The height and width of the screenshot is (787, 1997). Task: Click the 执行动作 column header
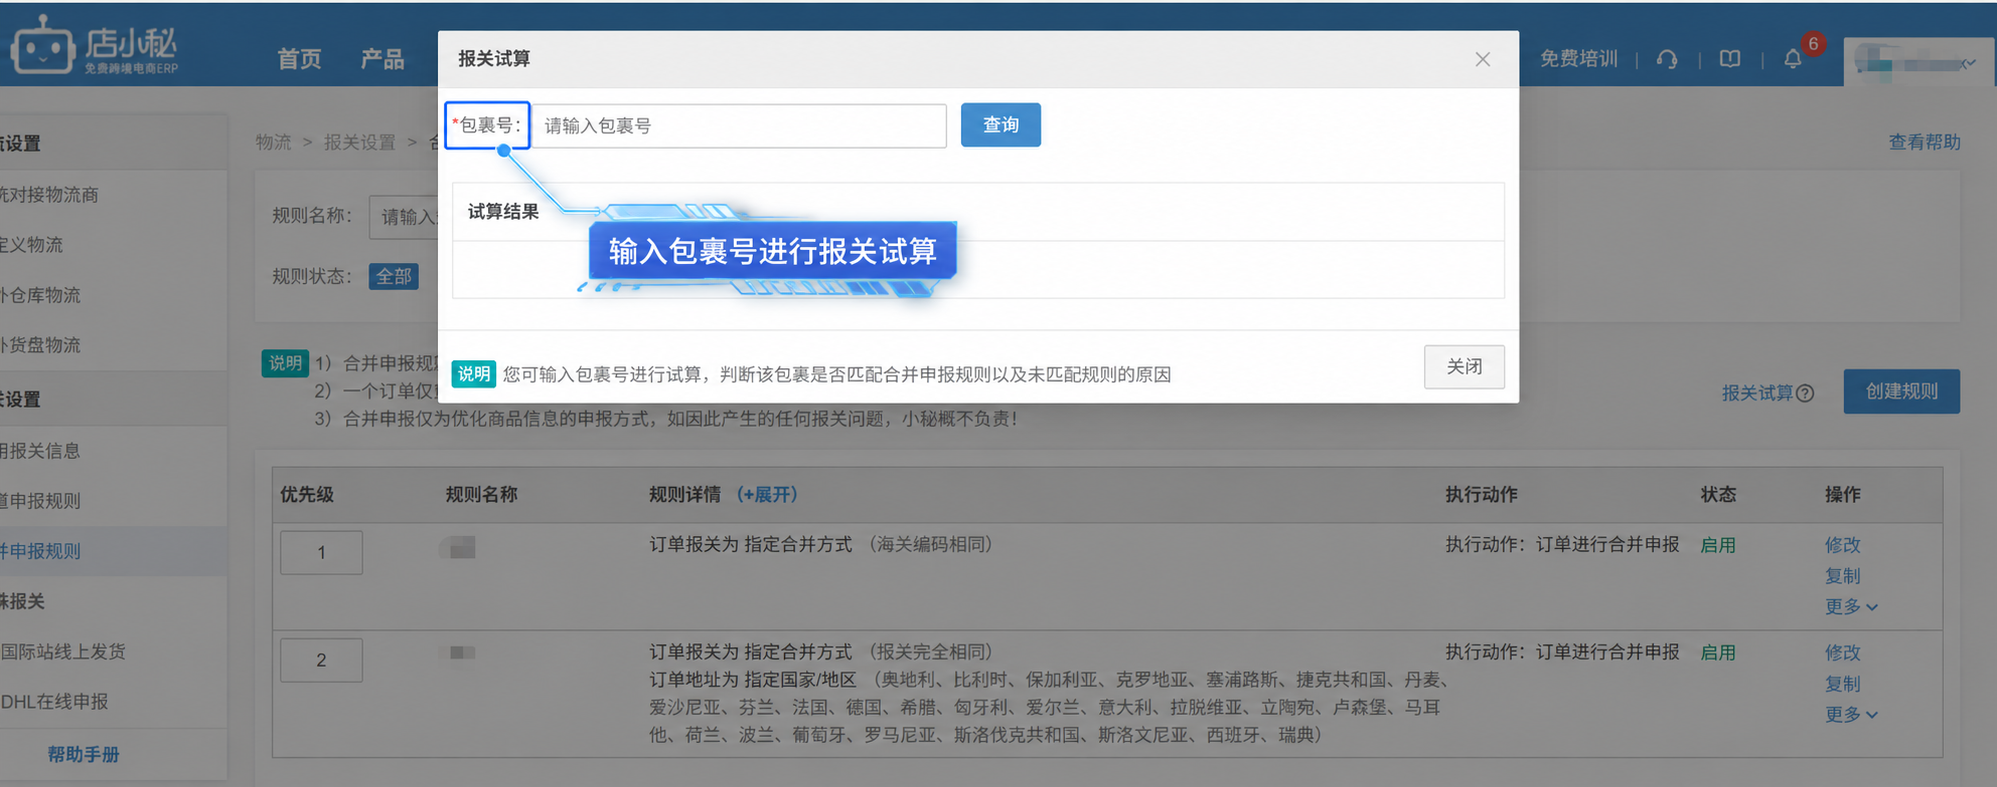[x=1481, y=494]
